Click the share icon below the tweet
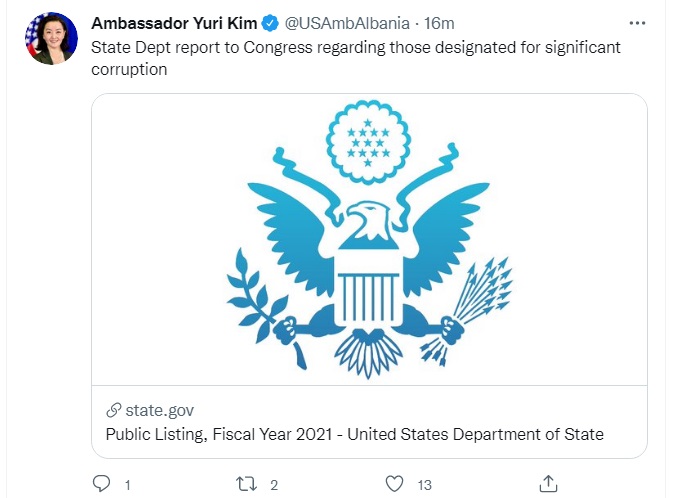680x498 pixels. (548, 484)
